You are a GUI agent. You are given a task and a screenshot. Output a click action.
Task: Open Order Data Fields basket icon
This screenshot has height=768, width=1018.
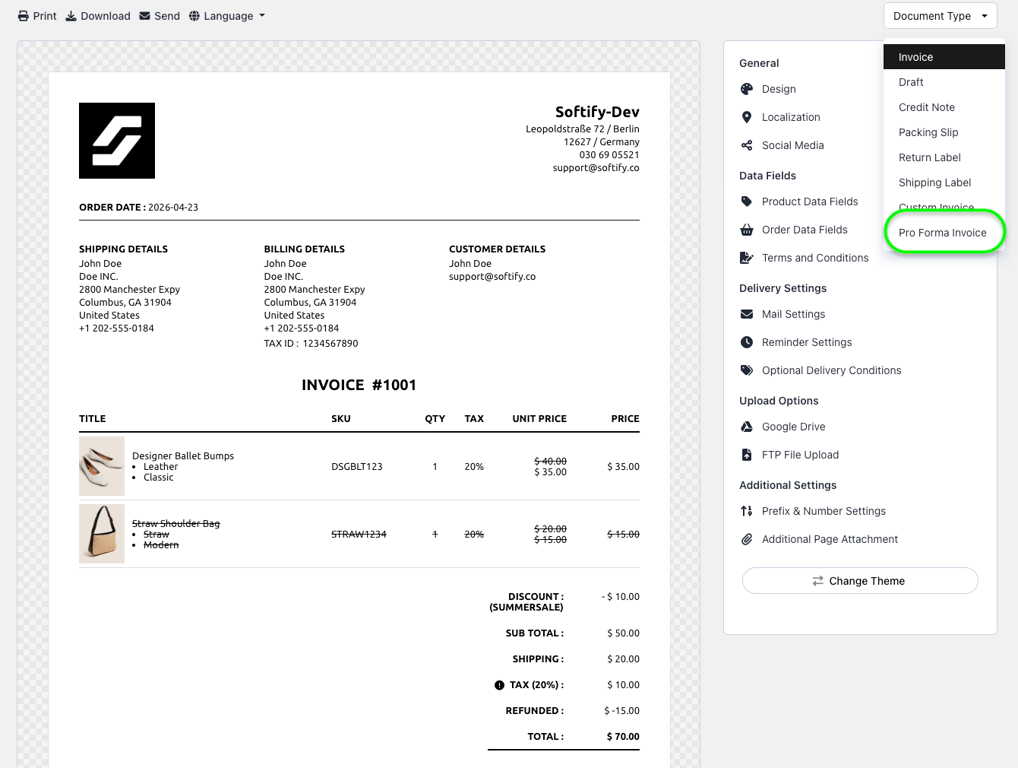pos(747,230)
